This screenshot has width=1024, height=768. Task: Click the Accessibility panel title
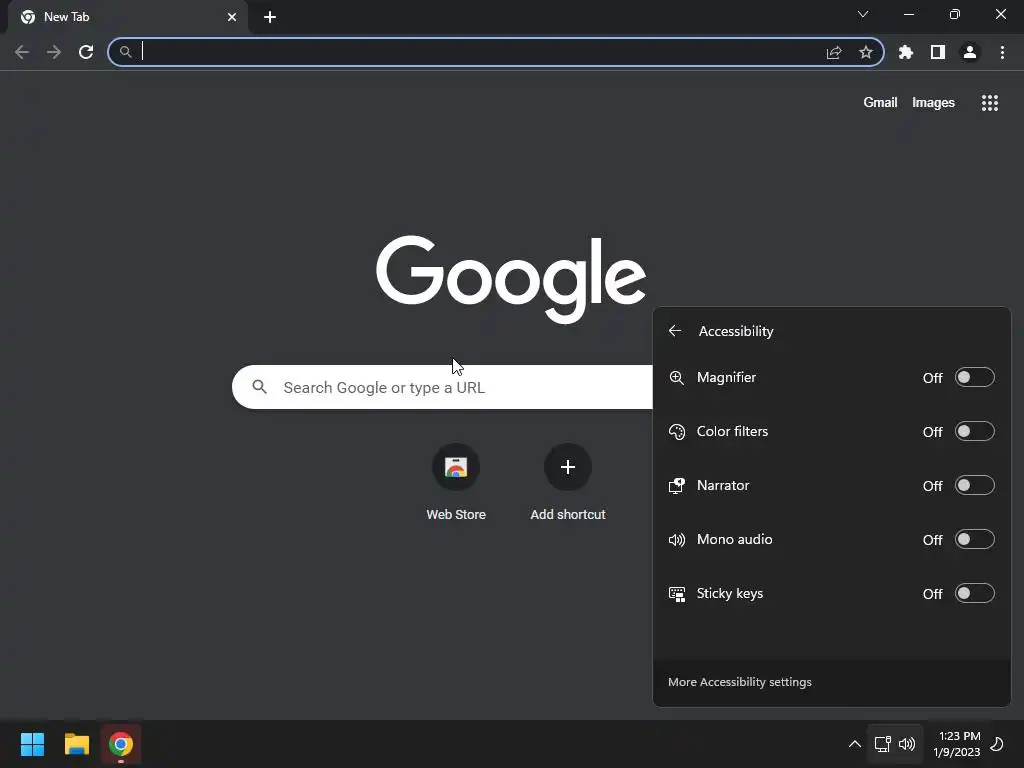click(x=736, y=331)
